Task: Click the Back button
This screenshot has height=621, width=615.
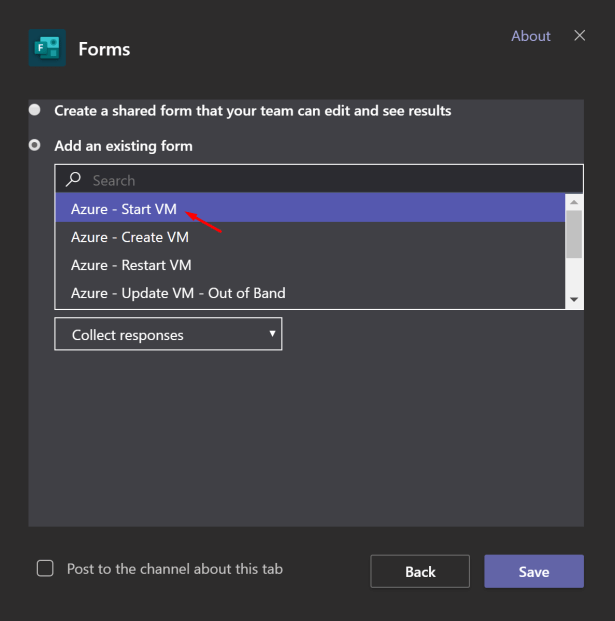Action: tap(420, 571)
